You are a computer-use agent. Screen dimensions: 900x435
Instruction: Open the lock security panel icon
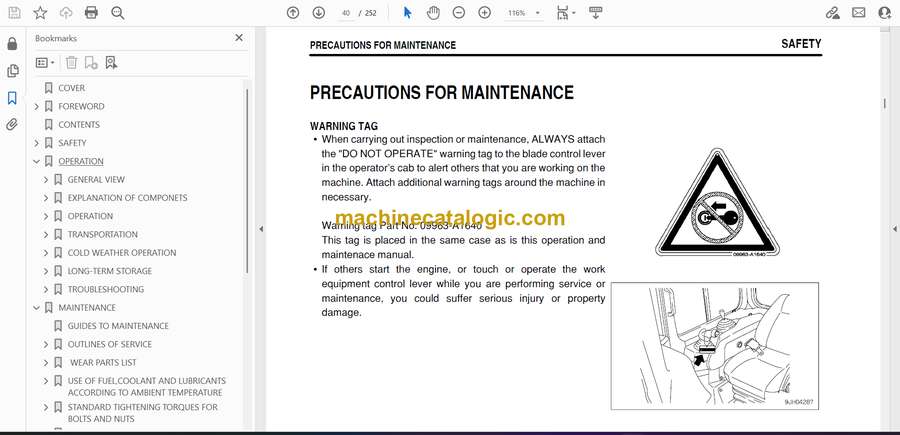12,44
